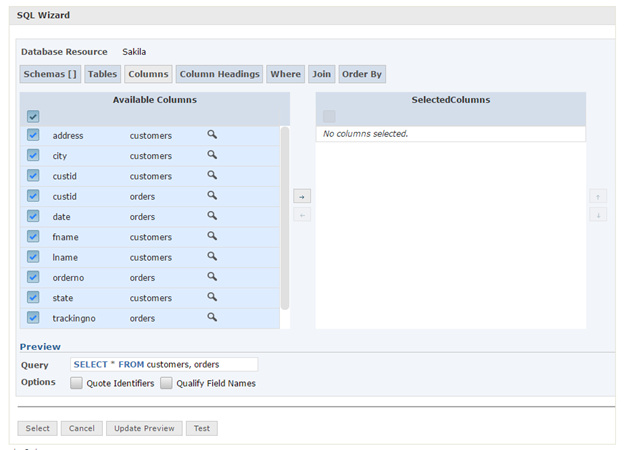Uncheck the custid orders checkbox
This screenshot has height=450, width=624.
coord(33,196)
